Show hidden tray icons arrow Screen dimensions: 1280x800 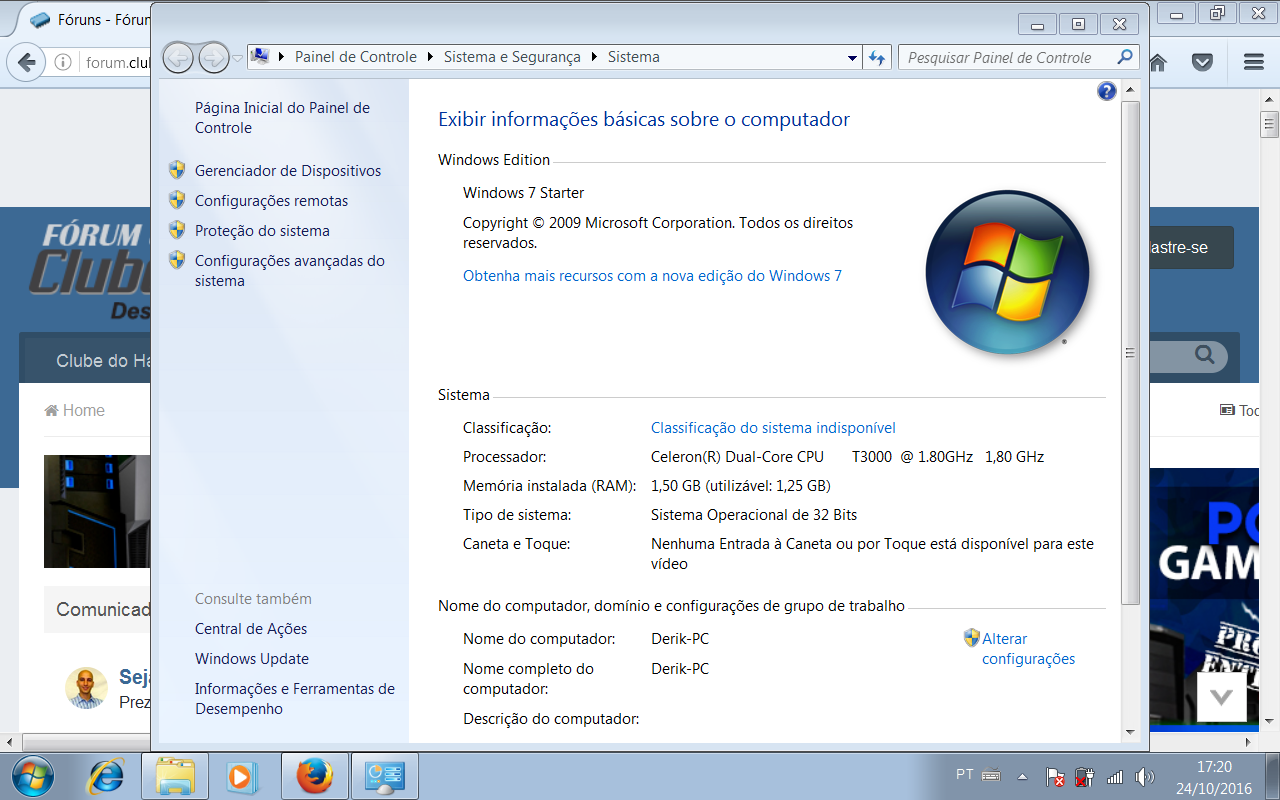click(x=1022, y=776)
